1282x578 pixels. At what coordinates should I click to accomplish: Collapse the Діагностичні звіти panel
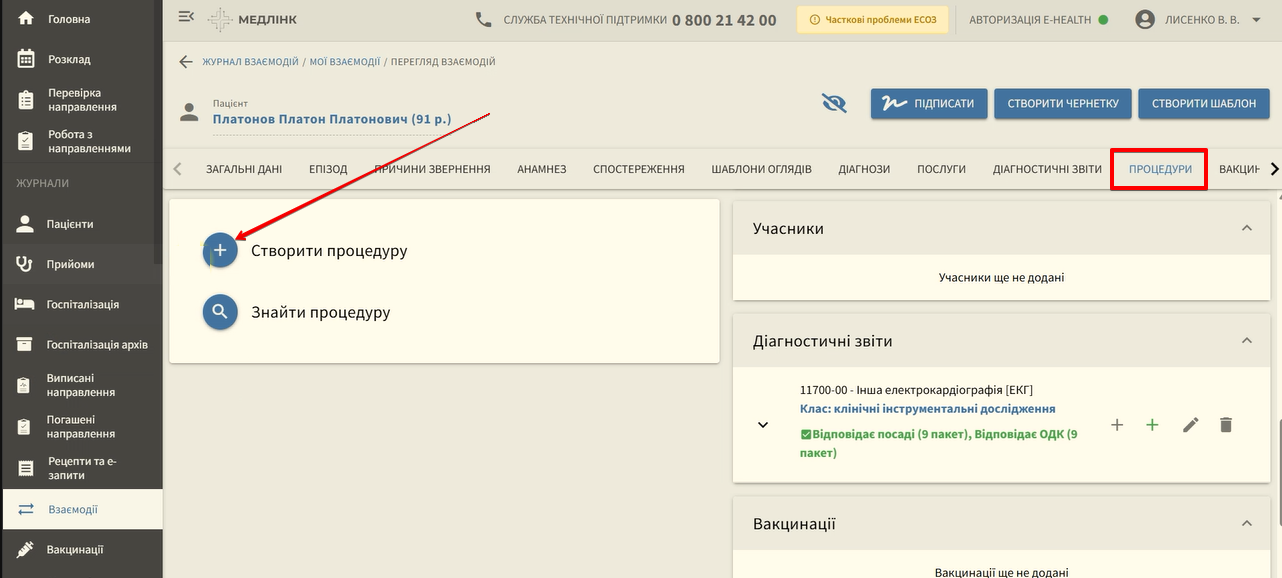1246,341
